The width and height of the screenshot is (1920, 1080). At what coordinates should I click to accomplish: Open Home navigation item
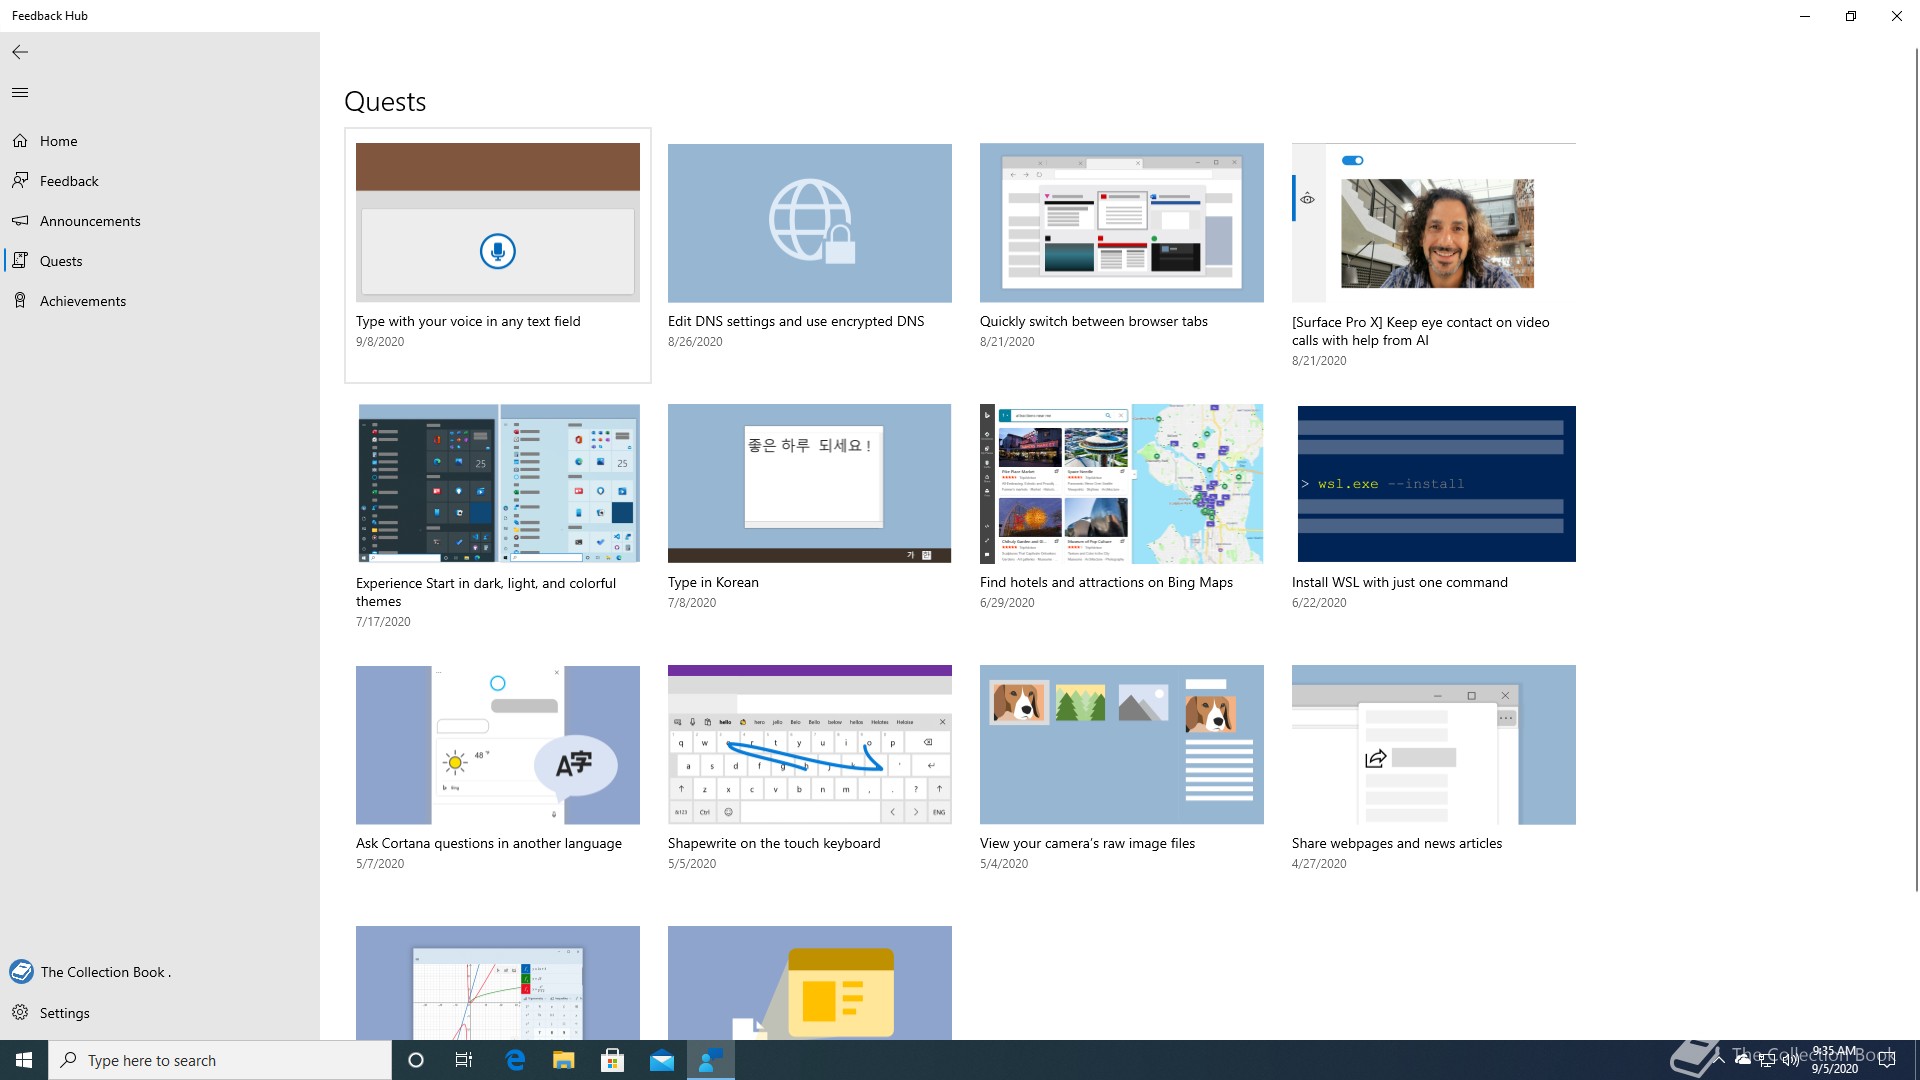click(x=160, y=141)
